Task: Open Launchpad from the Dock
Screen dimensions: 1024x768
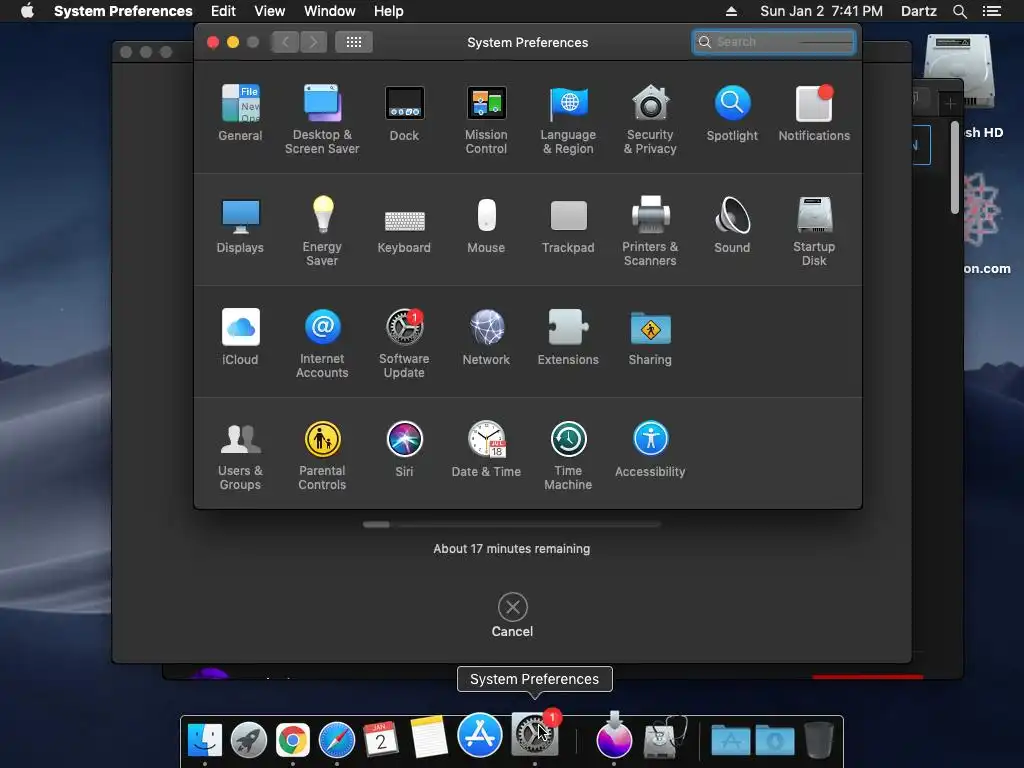Action: 249,739
